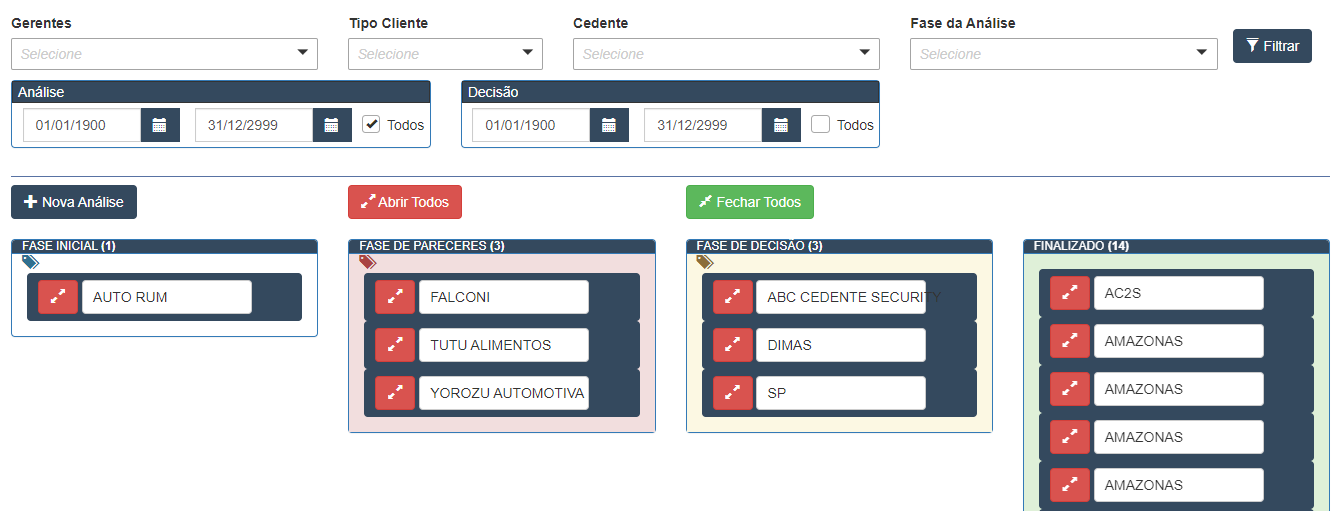Click the red tag icon in Fase de Pareceres
1338x511 pixels.
tap(367, 262)
